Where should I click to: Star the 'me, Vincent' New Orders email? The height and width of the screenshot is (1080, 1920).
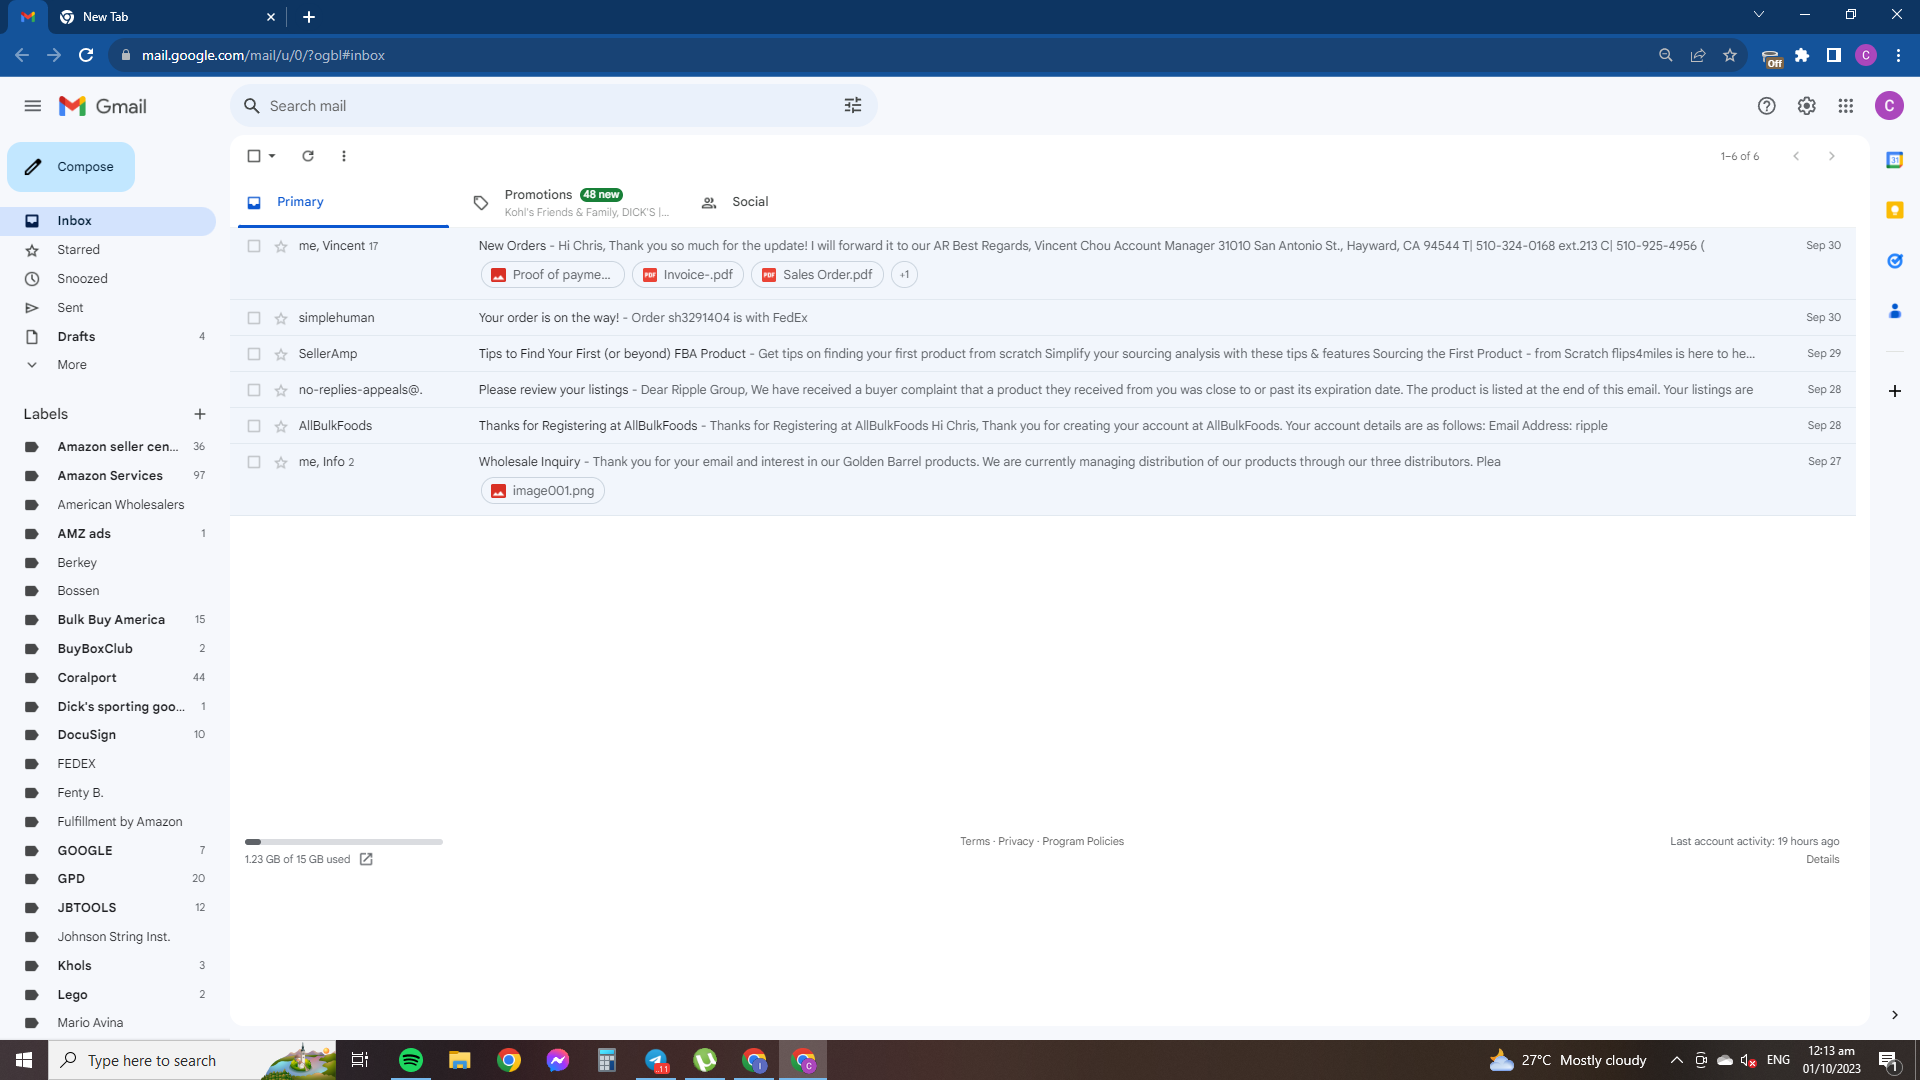coord(281,246)
